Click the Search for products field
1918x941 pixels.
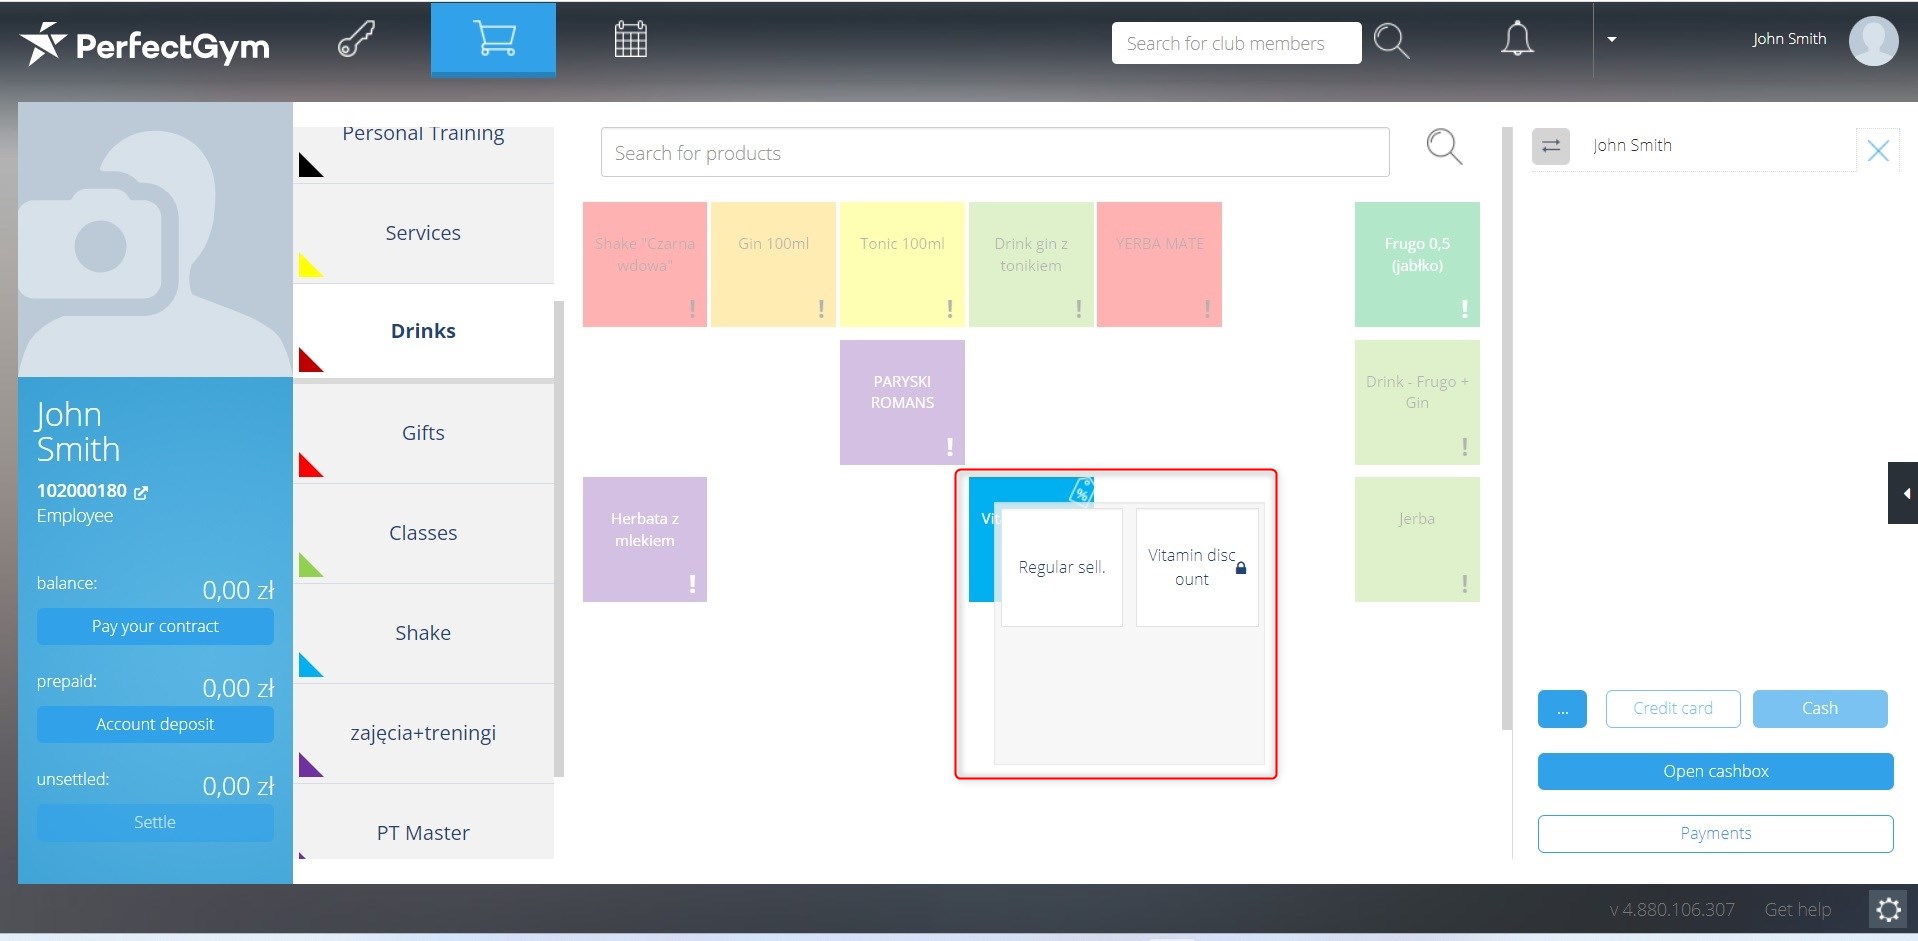coord(994,153)
